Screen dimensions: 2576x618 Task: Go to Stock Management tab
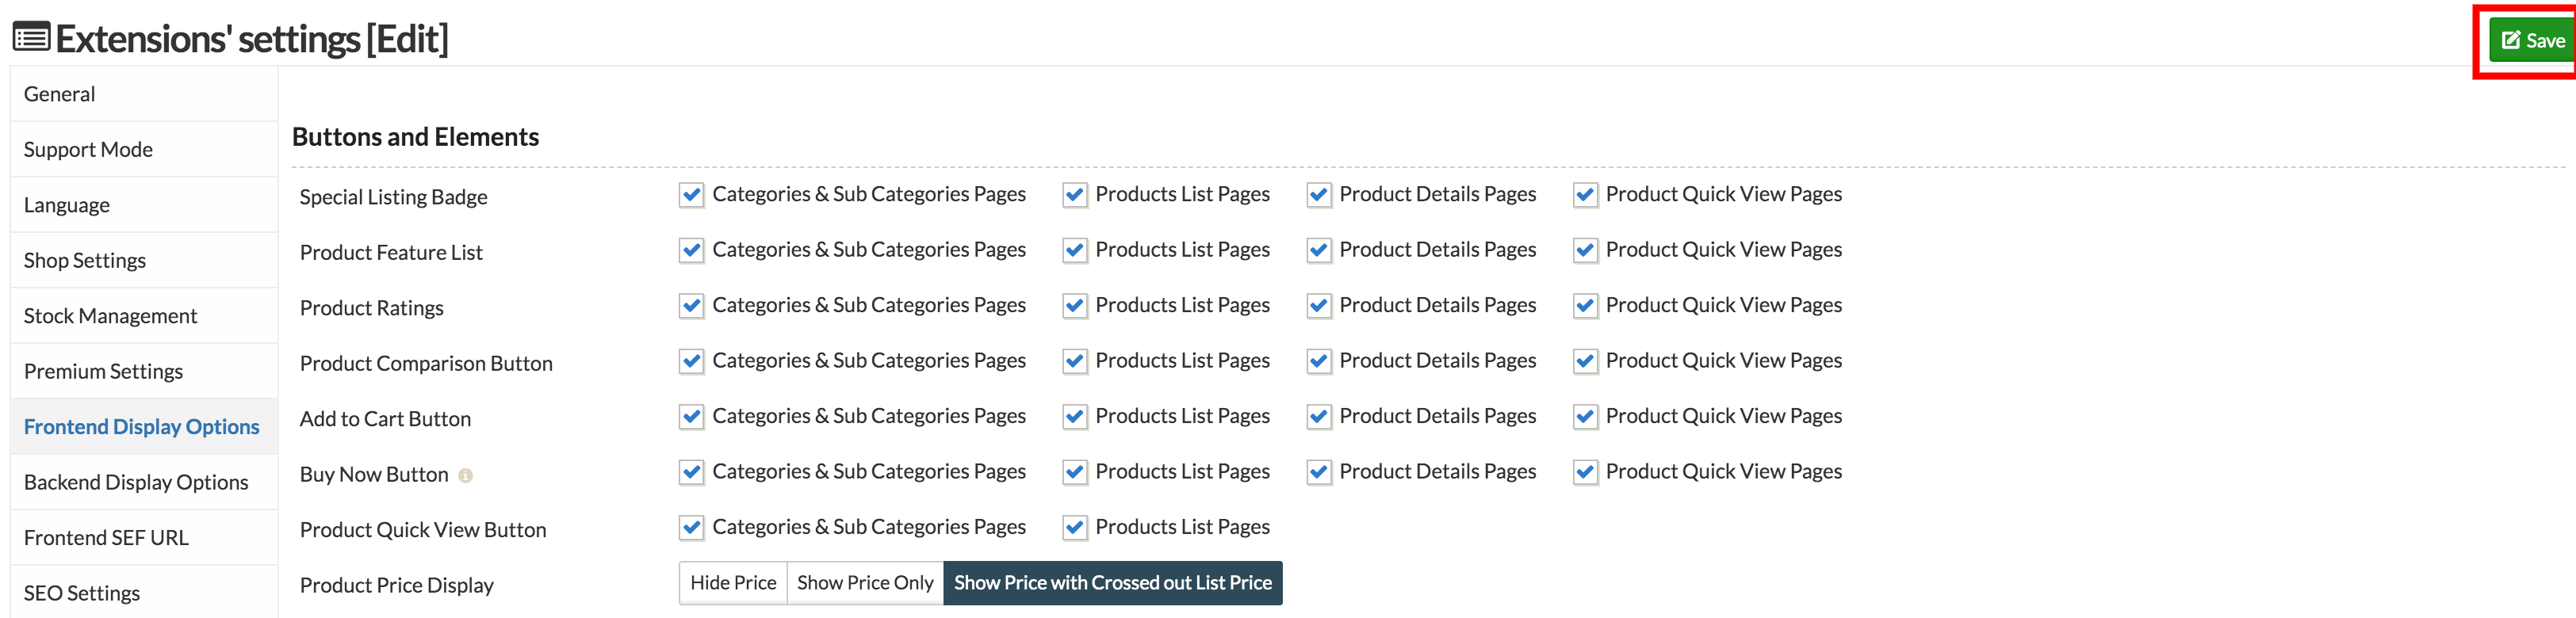(110, 316)
